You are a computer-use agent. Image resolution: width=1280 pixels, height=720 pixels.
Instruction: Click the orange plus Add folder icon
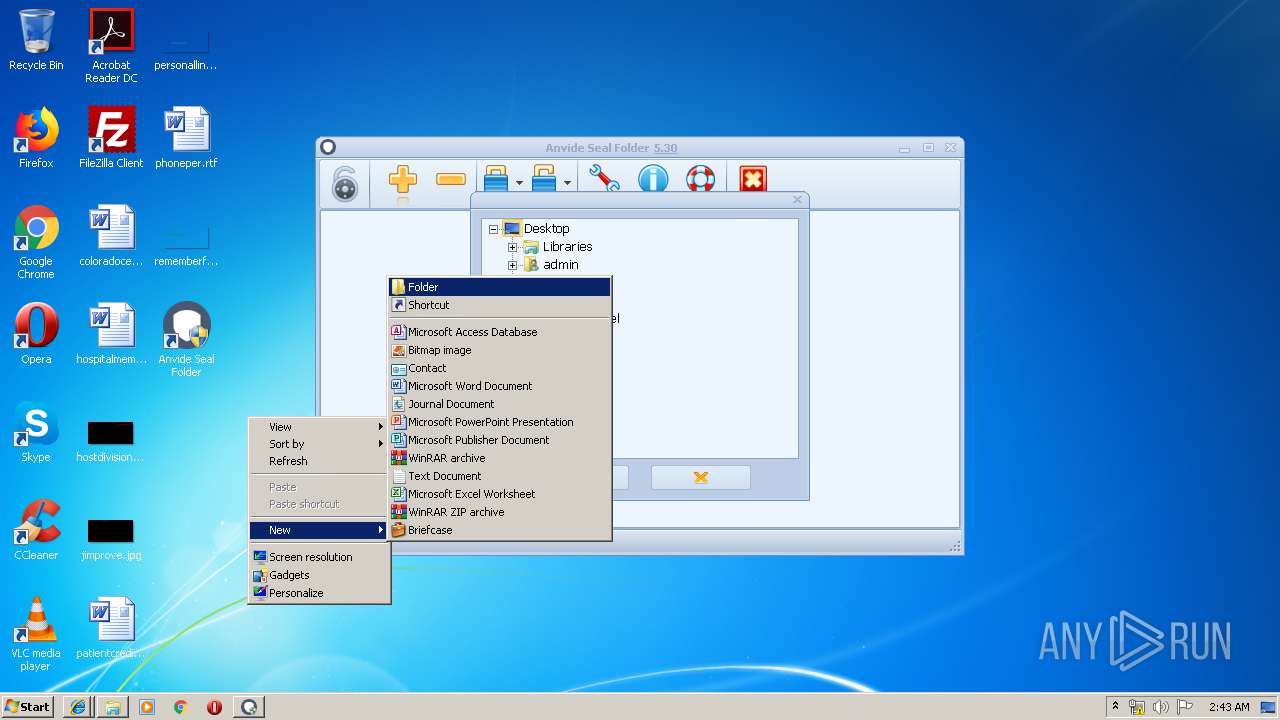[402, 180]
